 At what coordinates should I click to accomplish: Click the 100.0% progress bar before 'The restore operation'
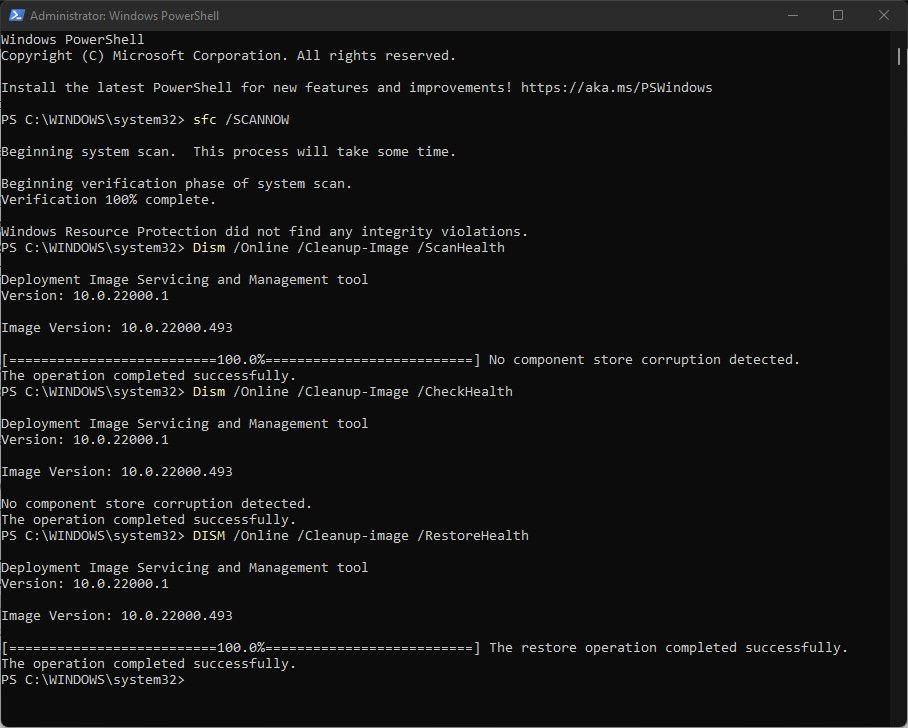coord(241,647)
